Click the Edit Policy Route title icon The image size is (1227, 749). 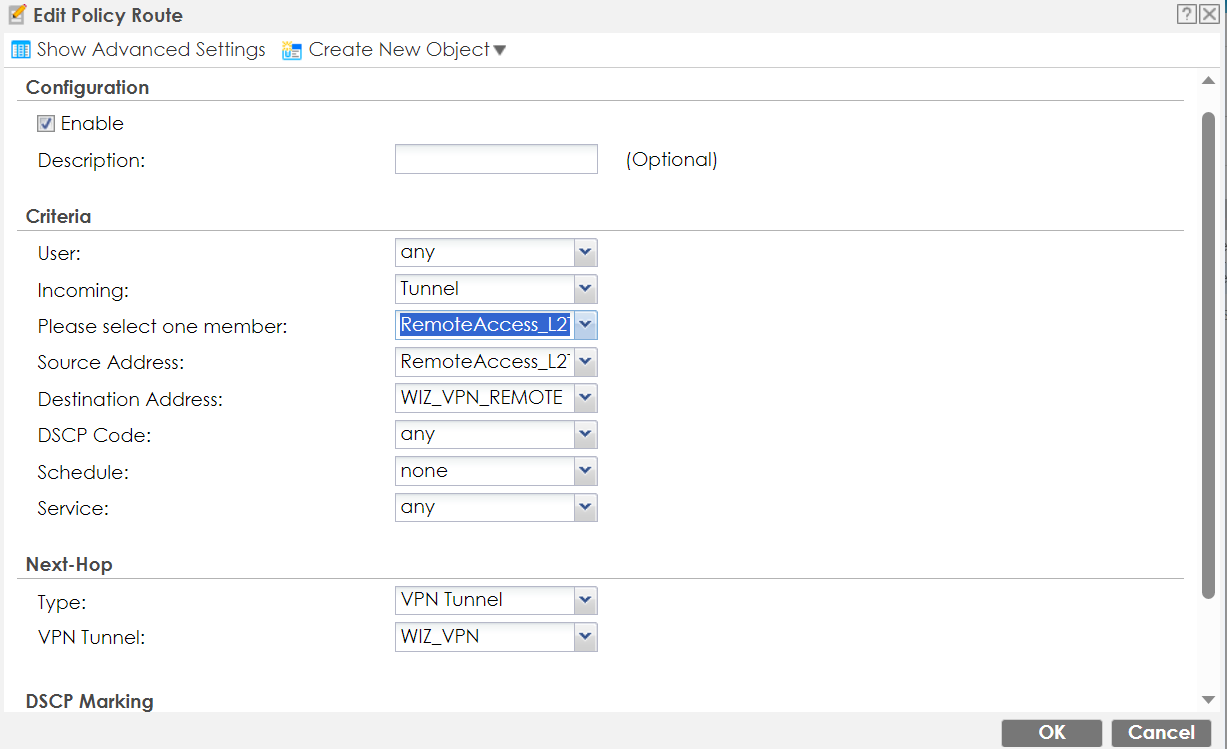point(14,14)
